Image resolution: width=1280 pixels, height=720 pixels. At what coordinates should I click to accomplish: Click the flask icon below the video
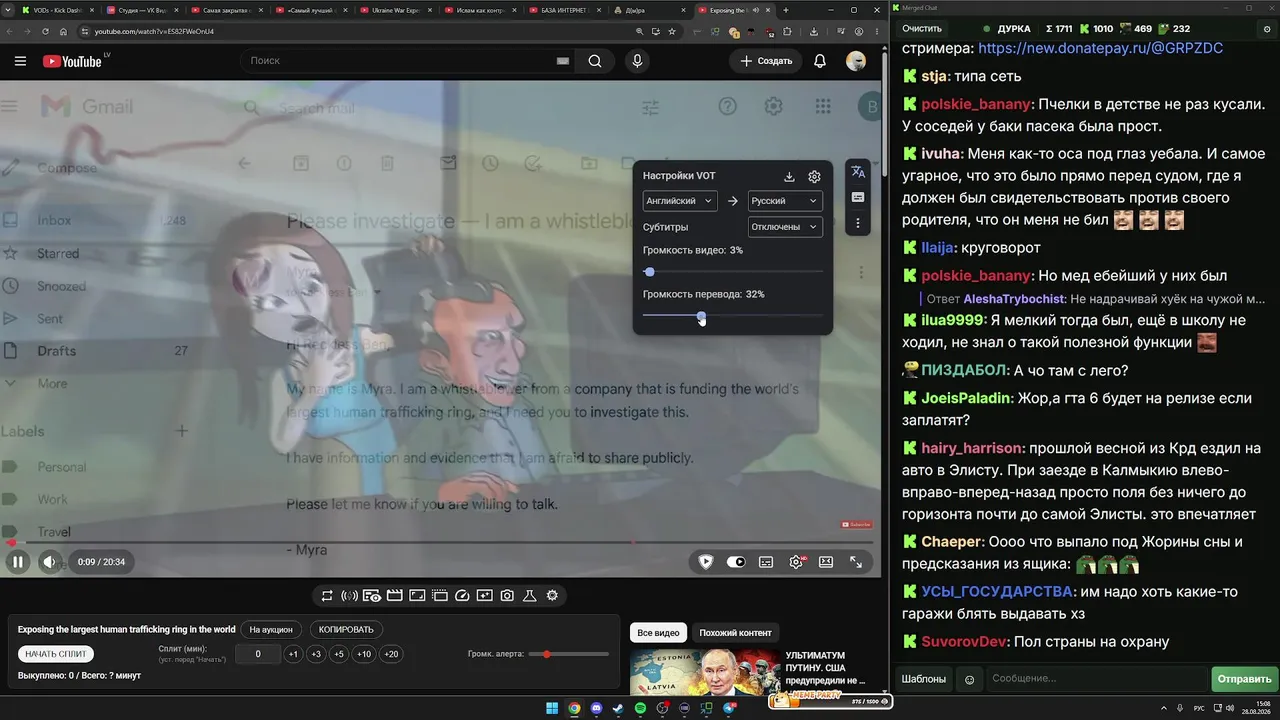[530, 596]
